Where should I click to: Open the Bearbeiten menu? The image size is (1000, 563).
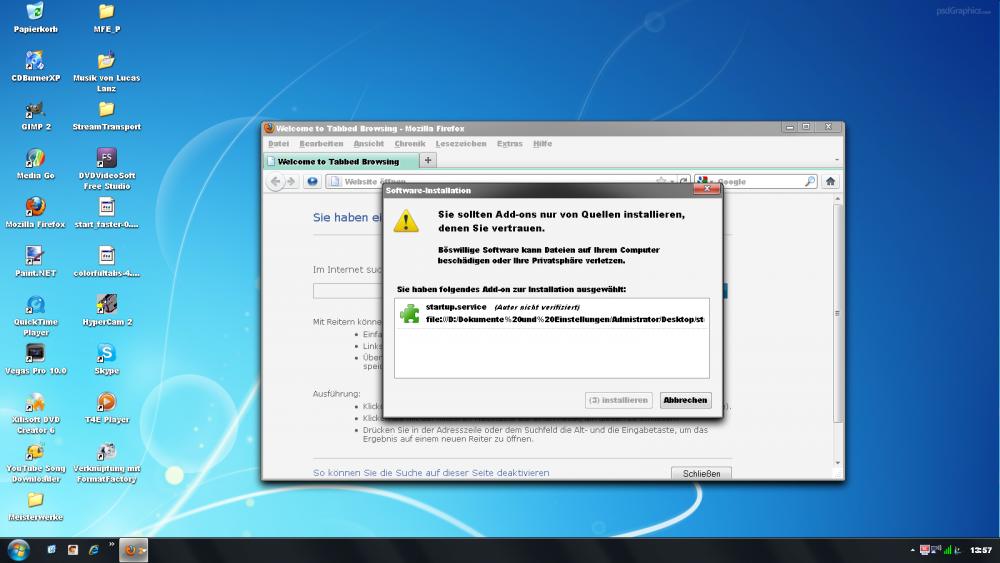[321, 144]
